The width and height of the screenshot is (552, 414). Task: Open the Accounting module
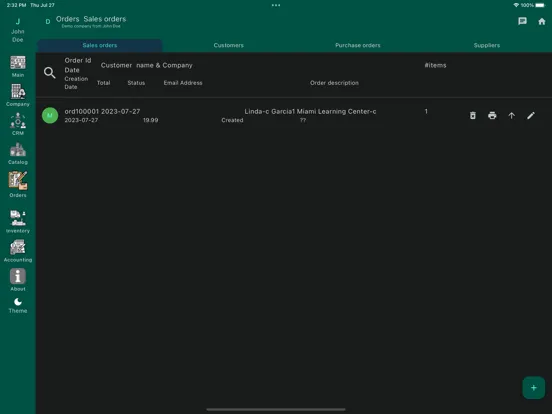[18, 251]
